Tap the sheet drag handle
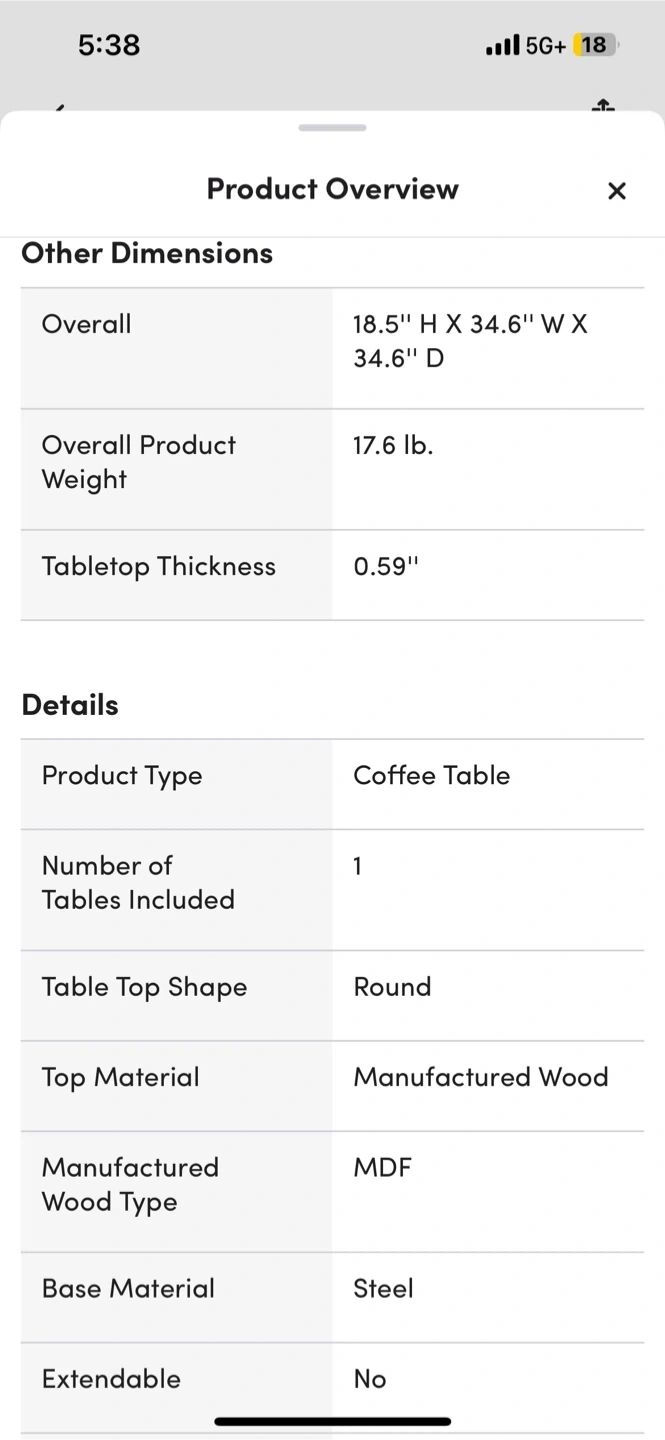Screen dimensions: 665x1440 pos(332,128)
